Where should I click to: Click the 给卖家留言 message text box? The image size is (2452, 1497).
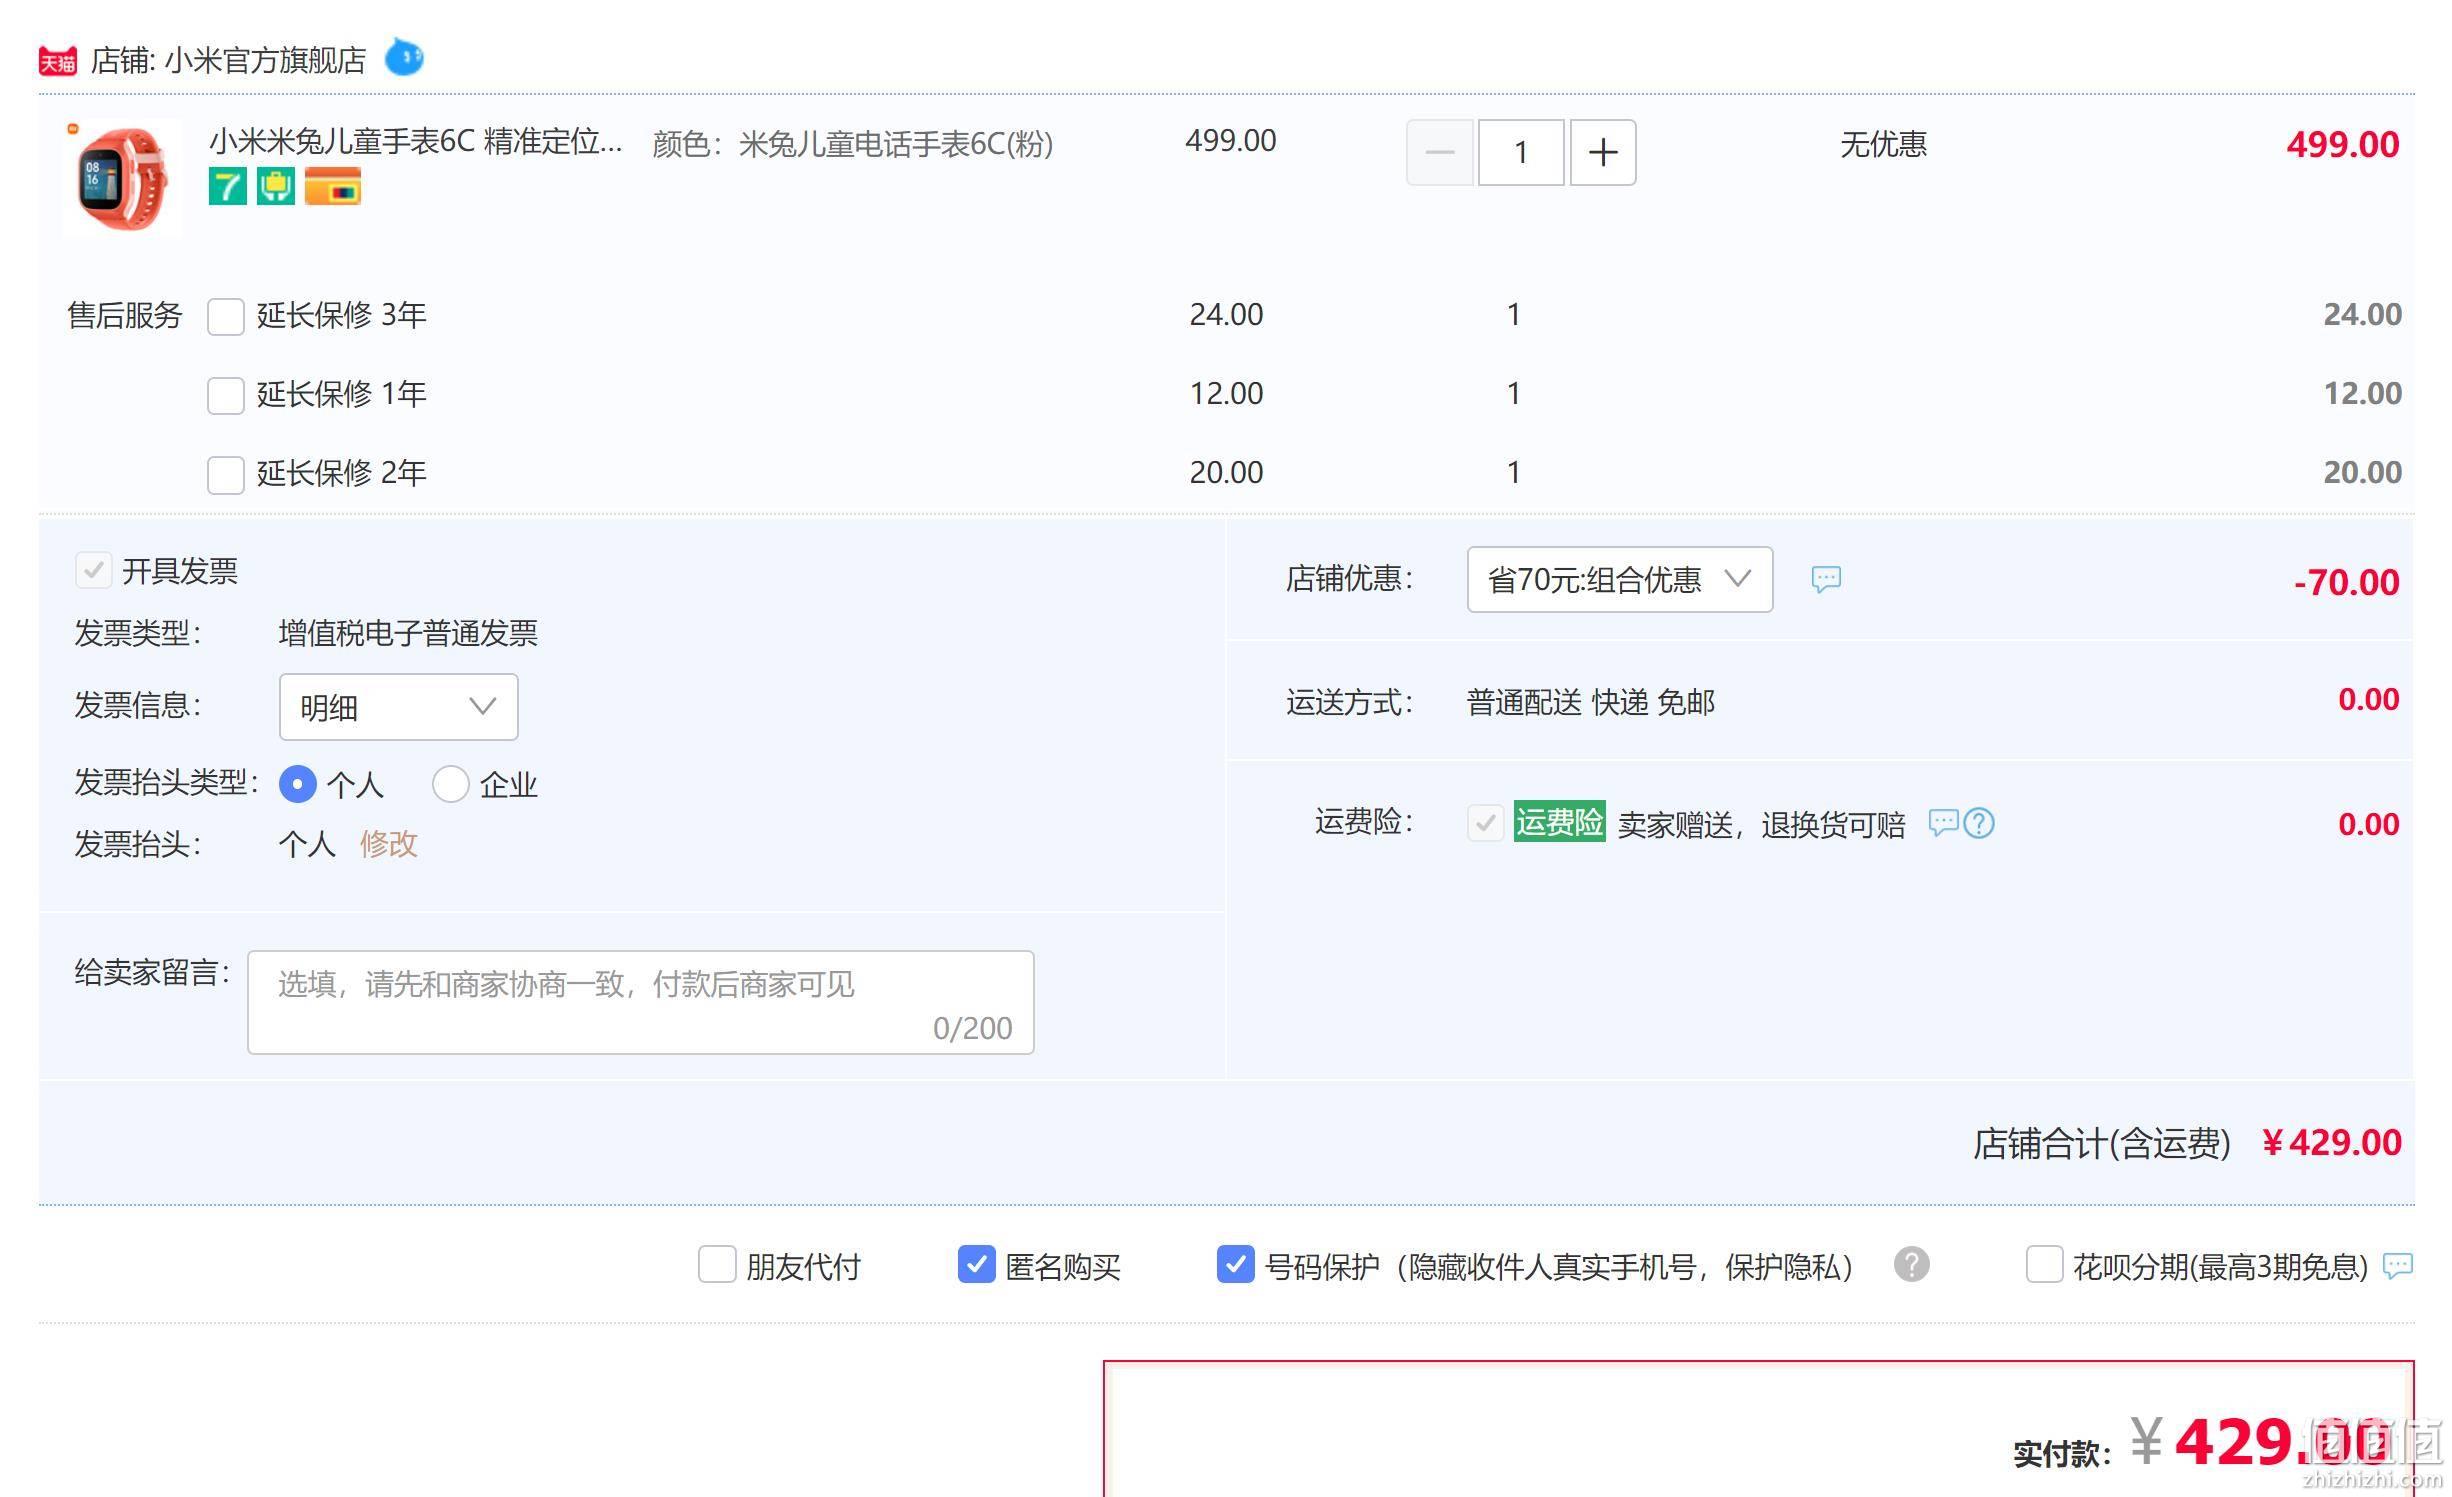(x=640, y=1002)
